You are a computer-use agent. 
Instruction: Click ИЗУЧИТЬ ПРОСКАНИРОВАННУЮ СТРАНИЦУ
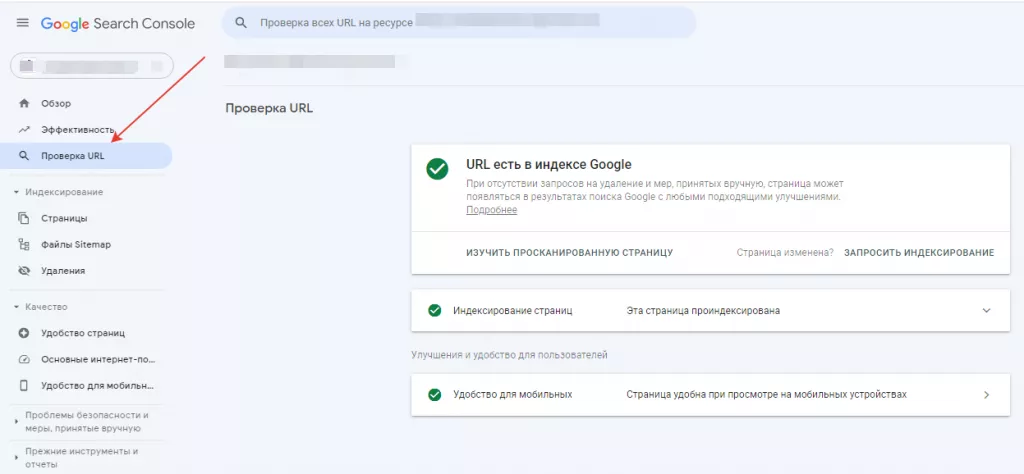coord(569,253)
